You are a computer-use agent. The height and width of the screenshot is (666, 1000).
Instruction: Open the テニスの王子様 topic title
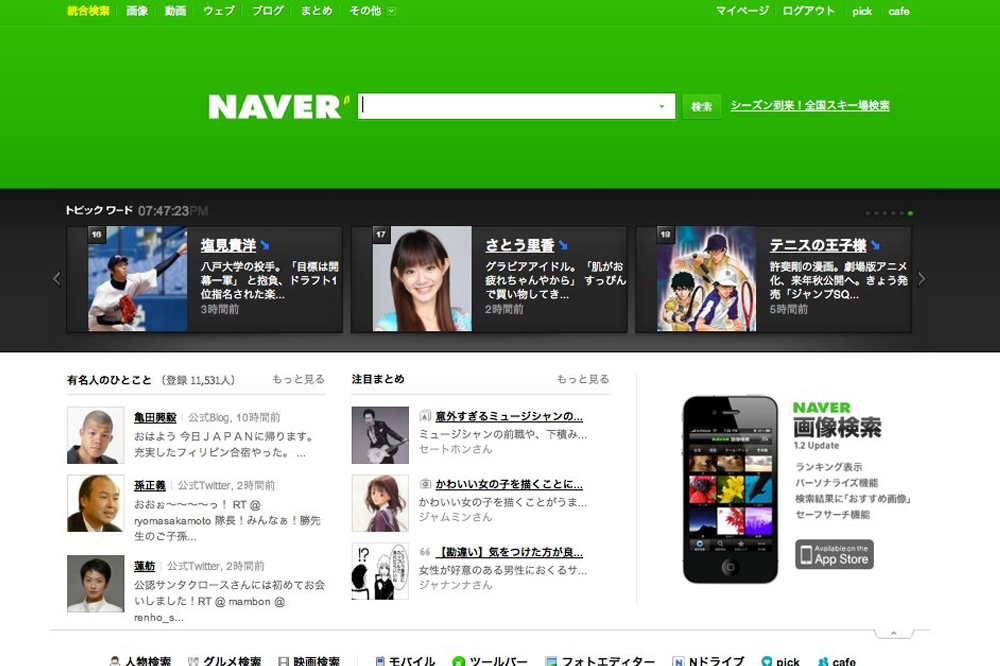[818, 245]
